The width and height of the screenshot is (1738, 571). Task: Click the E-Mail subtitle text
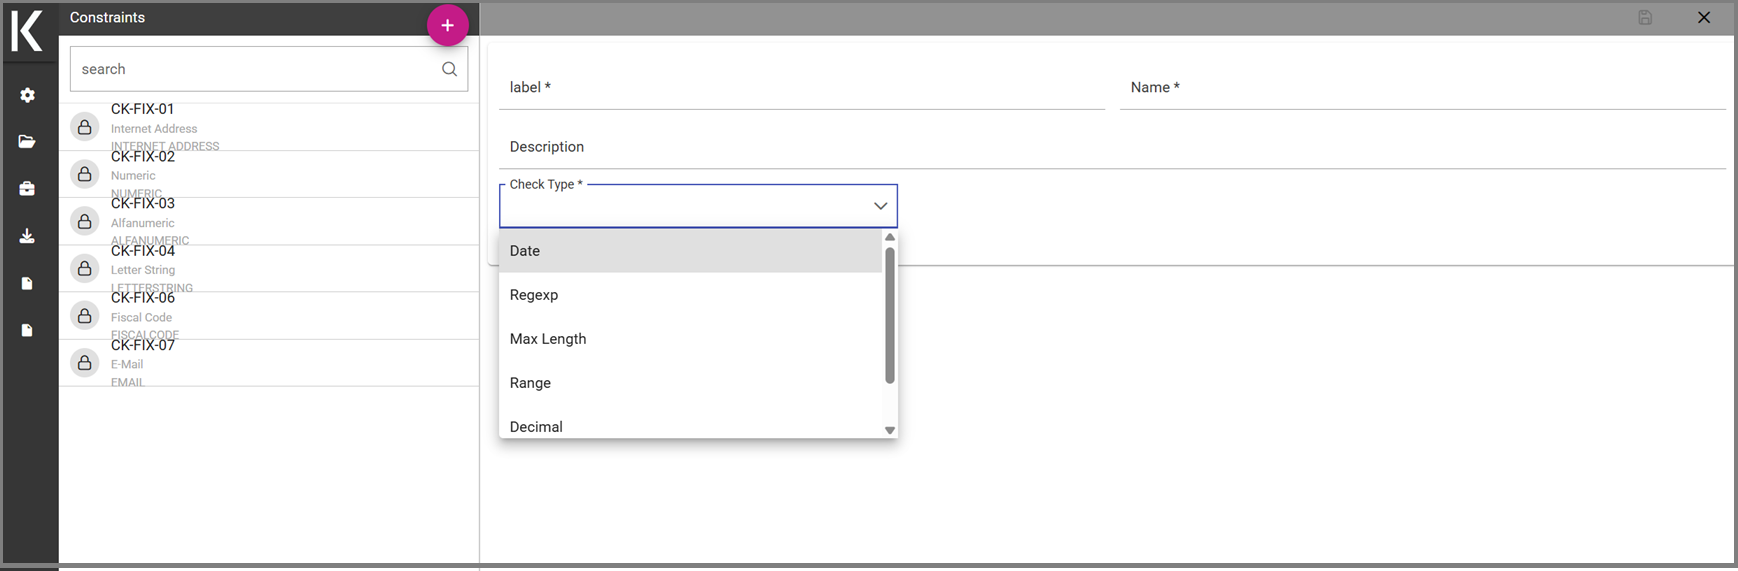pos(127,364)
